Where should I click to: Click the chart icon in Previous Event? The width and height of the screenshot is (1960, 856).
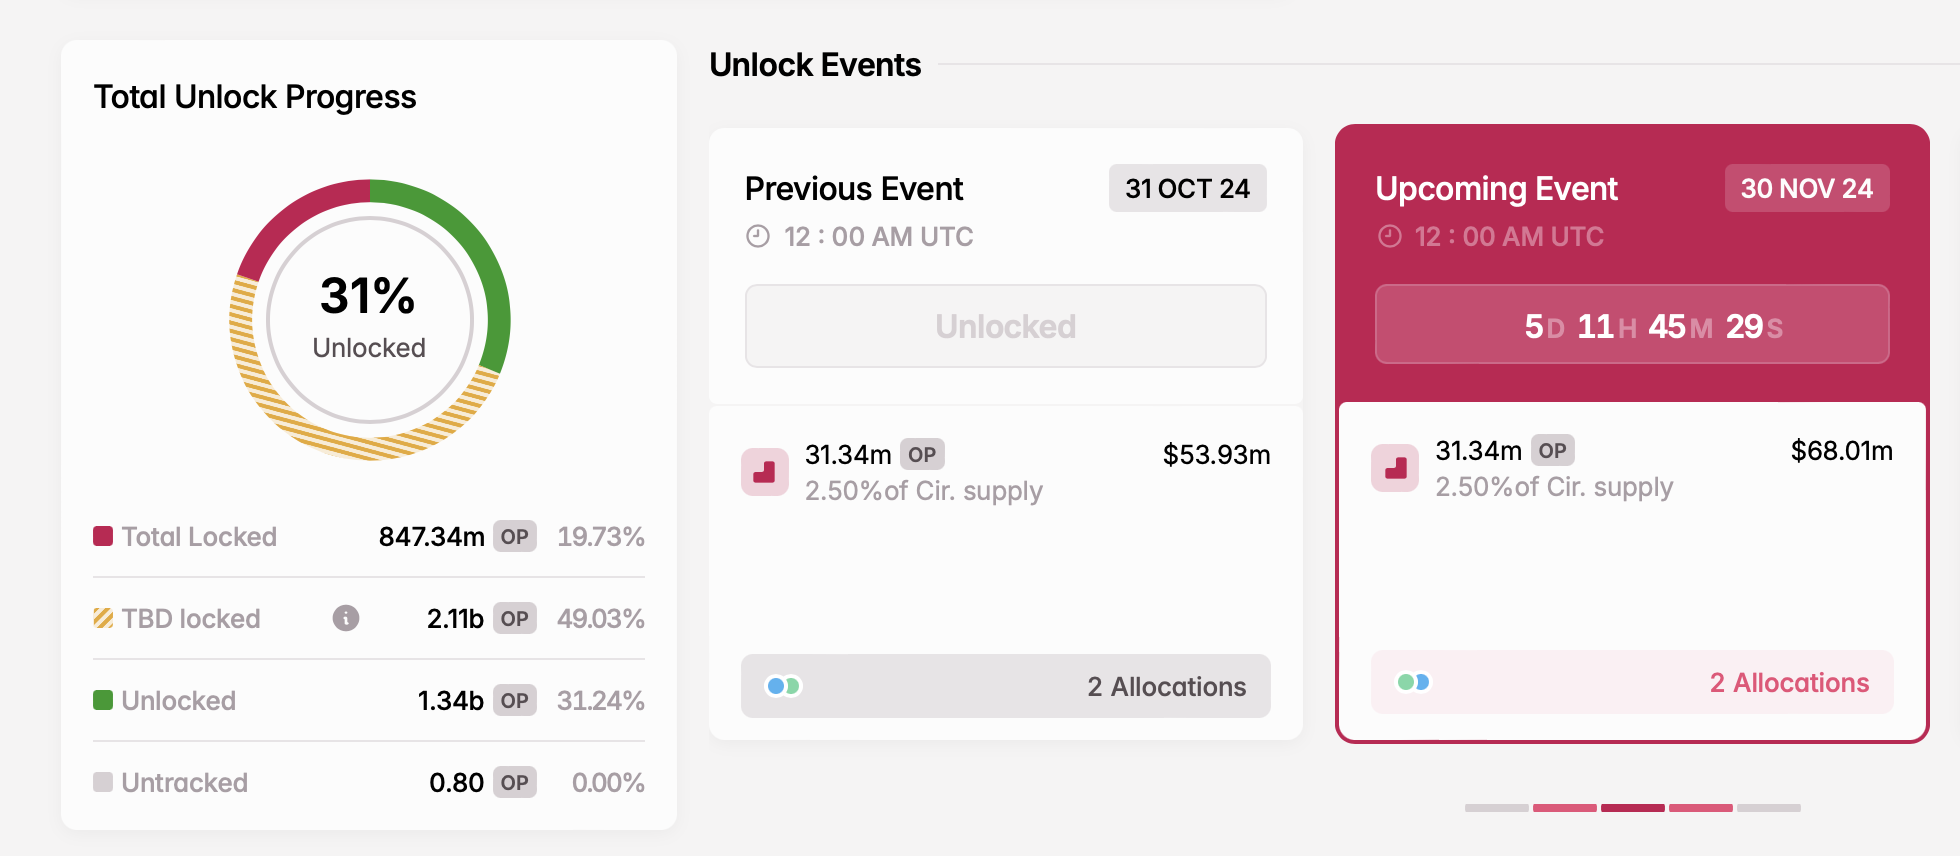765,471
